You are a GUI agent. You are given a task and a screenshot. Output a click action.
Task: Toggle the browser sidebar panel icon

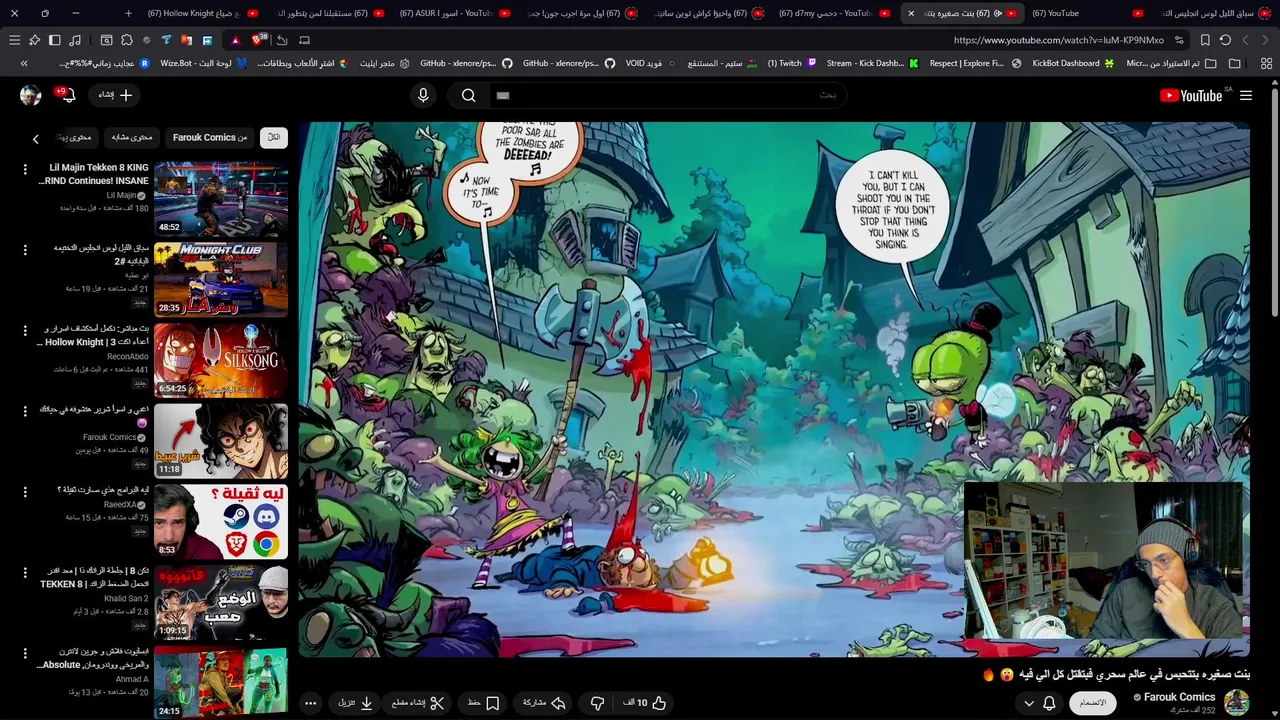click(x=54, y=40)
